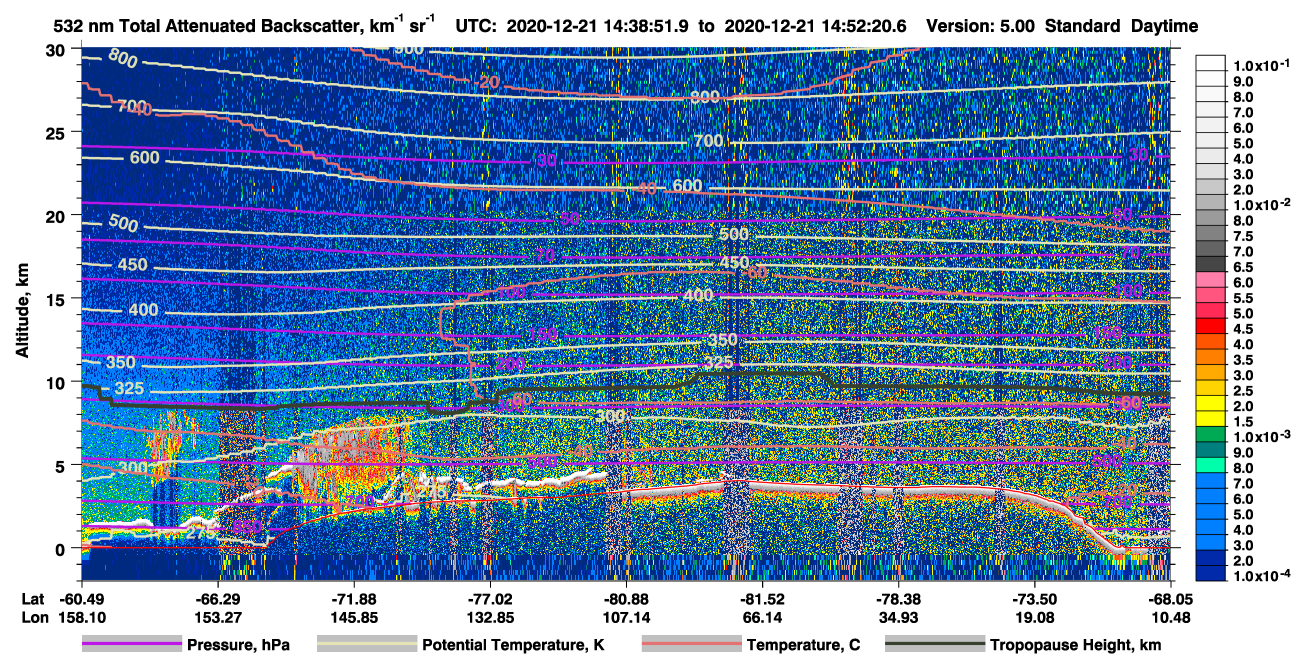Click the Pressure, hPa legend line swatch
1300x667 pixels.
coord(133,645)
